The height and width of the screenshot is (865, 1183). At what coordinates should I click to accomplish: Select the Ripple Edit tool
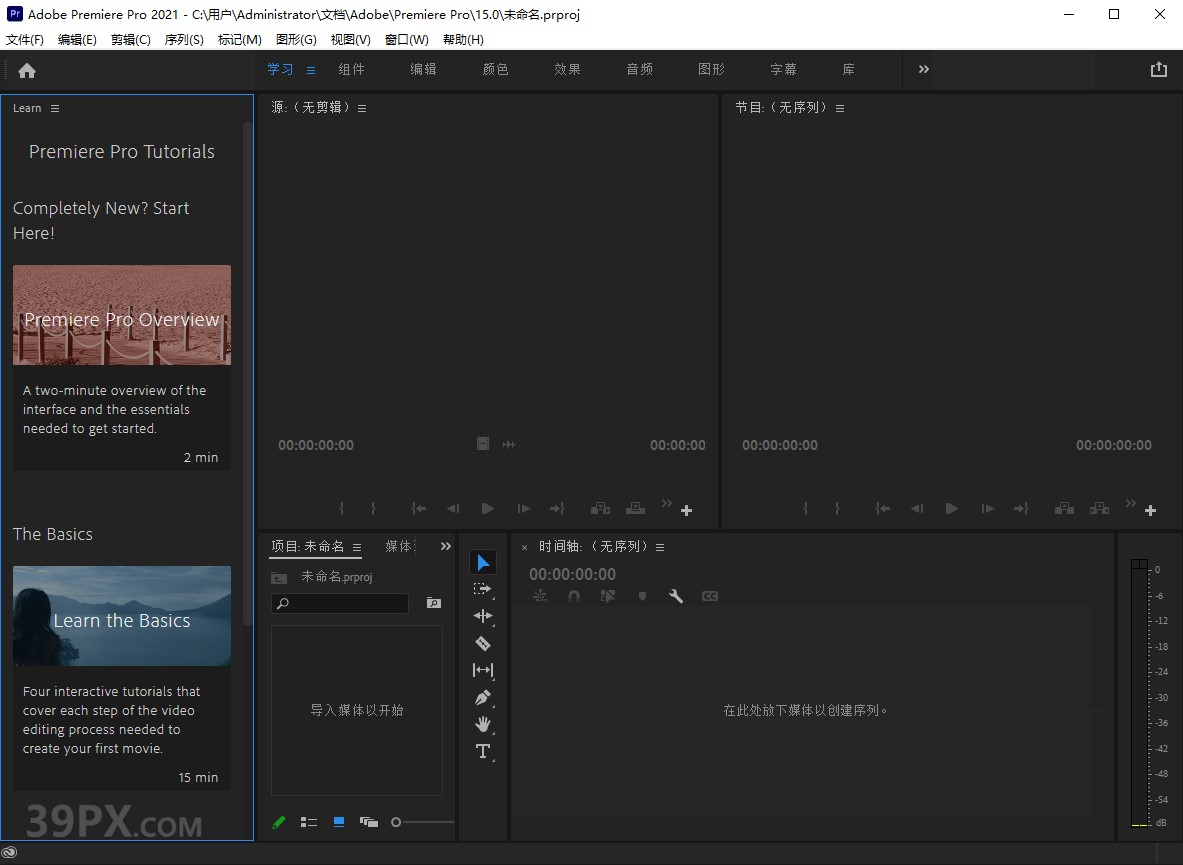click(483, 616)
